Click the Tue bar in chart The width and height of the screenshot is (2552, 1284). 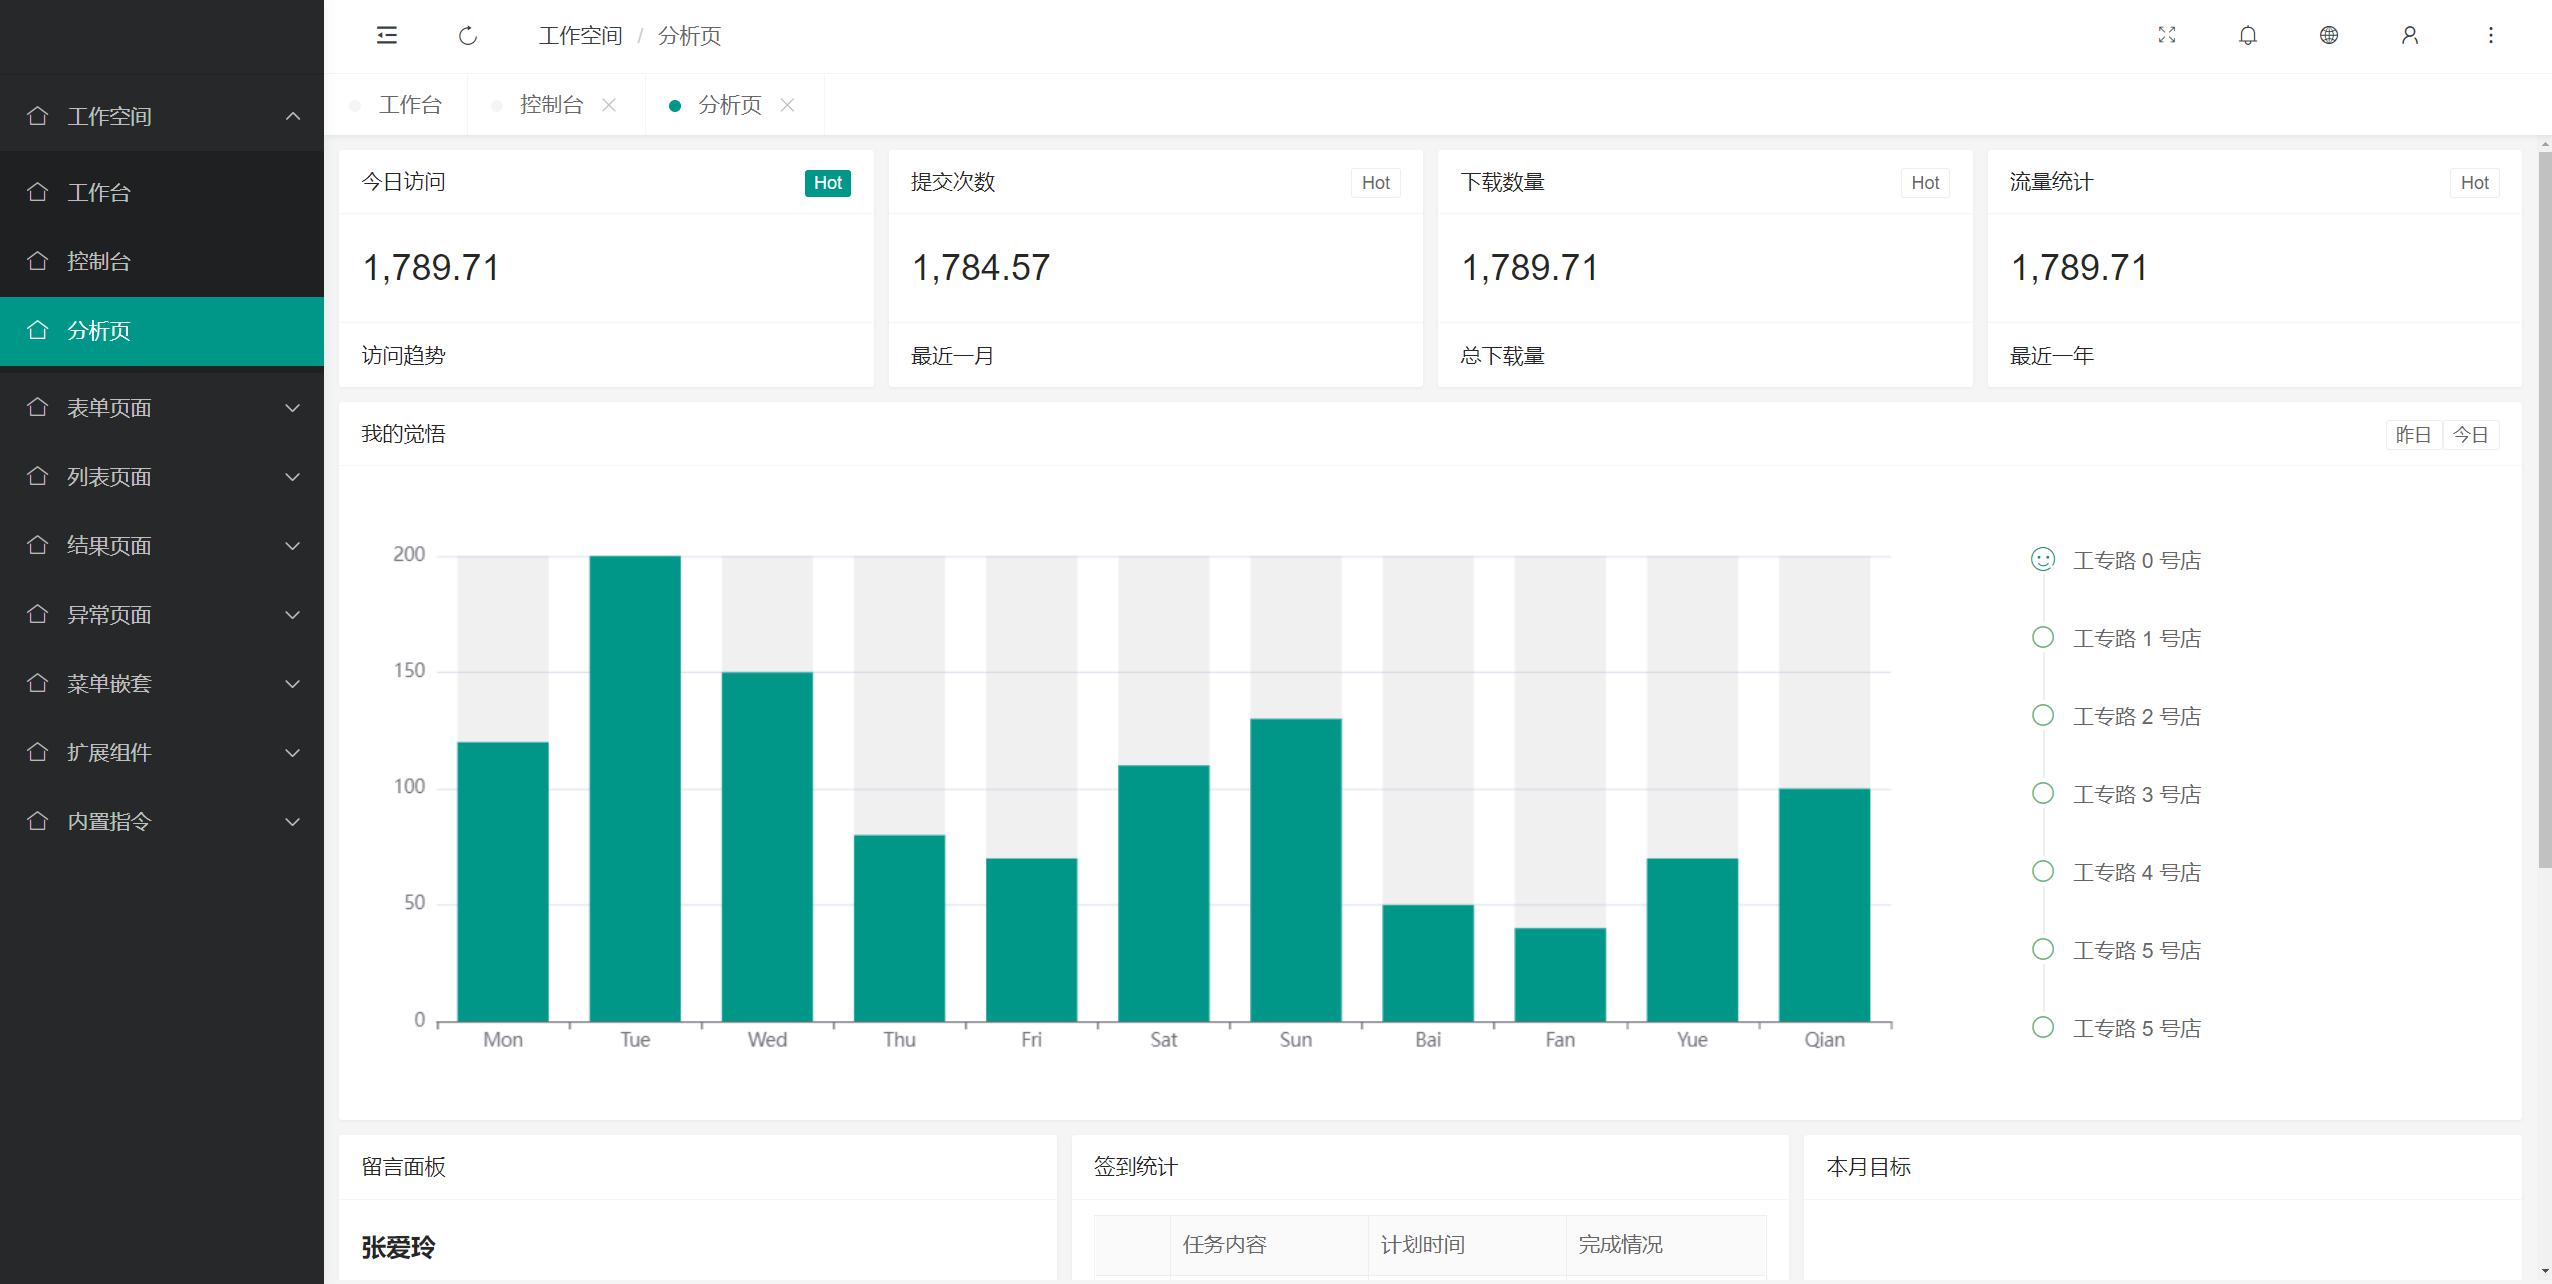point(635,788)
